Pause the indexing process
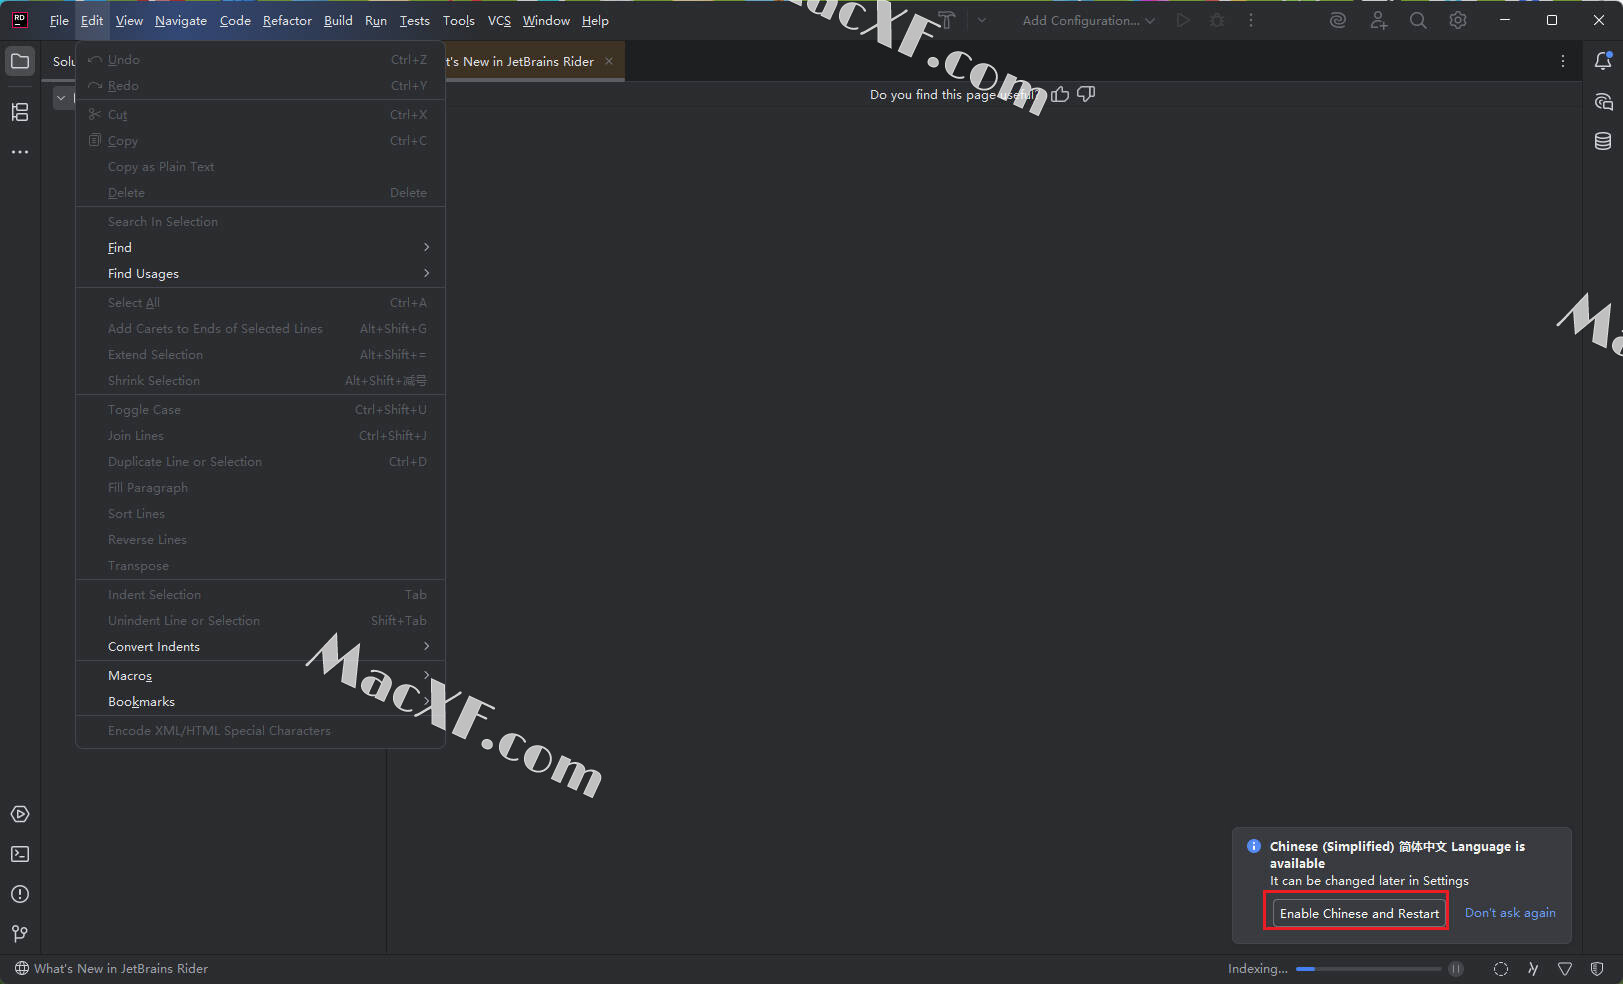 click(1456, 969)
